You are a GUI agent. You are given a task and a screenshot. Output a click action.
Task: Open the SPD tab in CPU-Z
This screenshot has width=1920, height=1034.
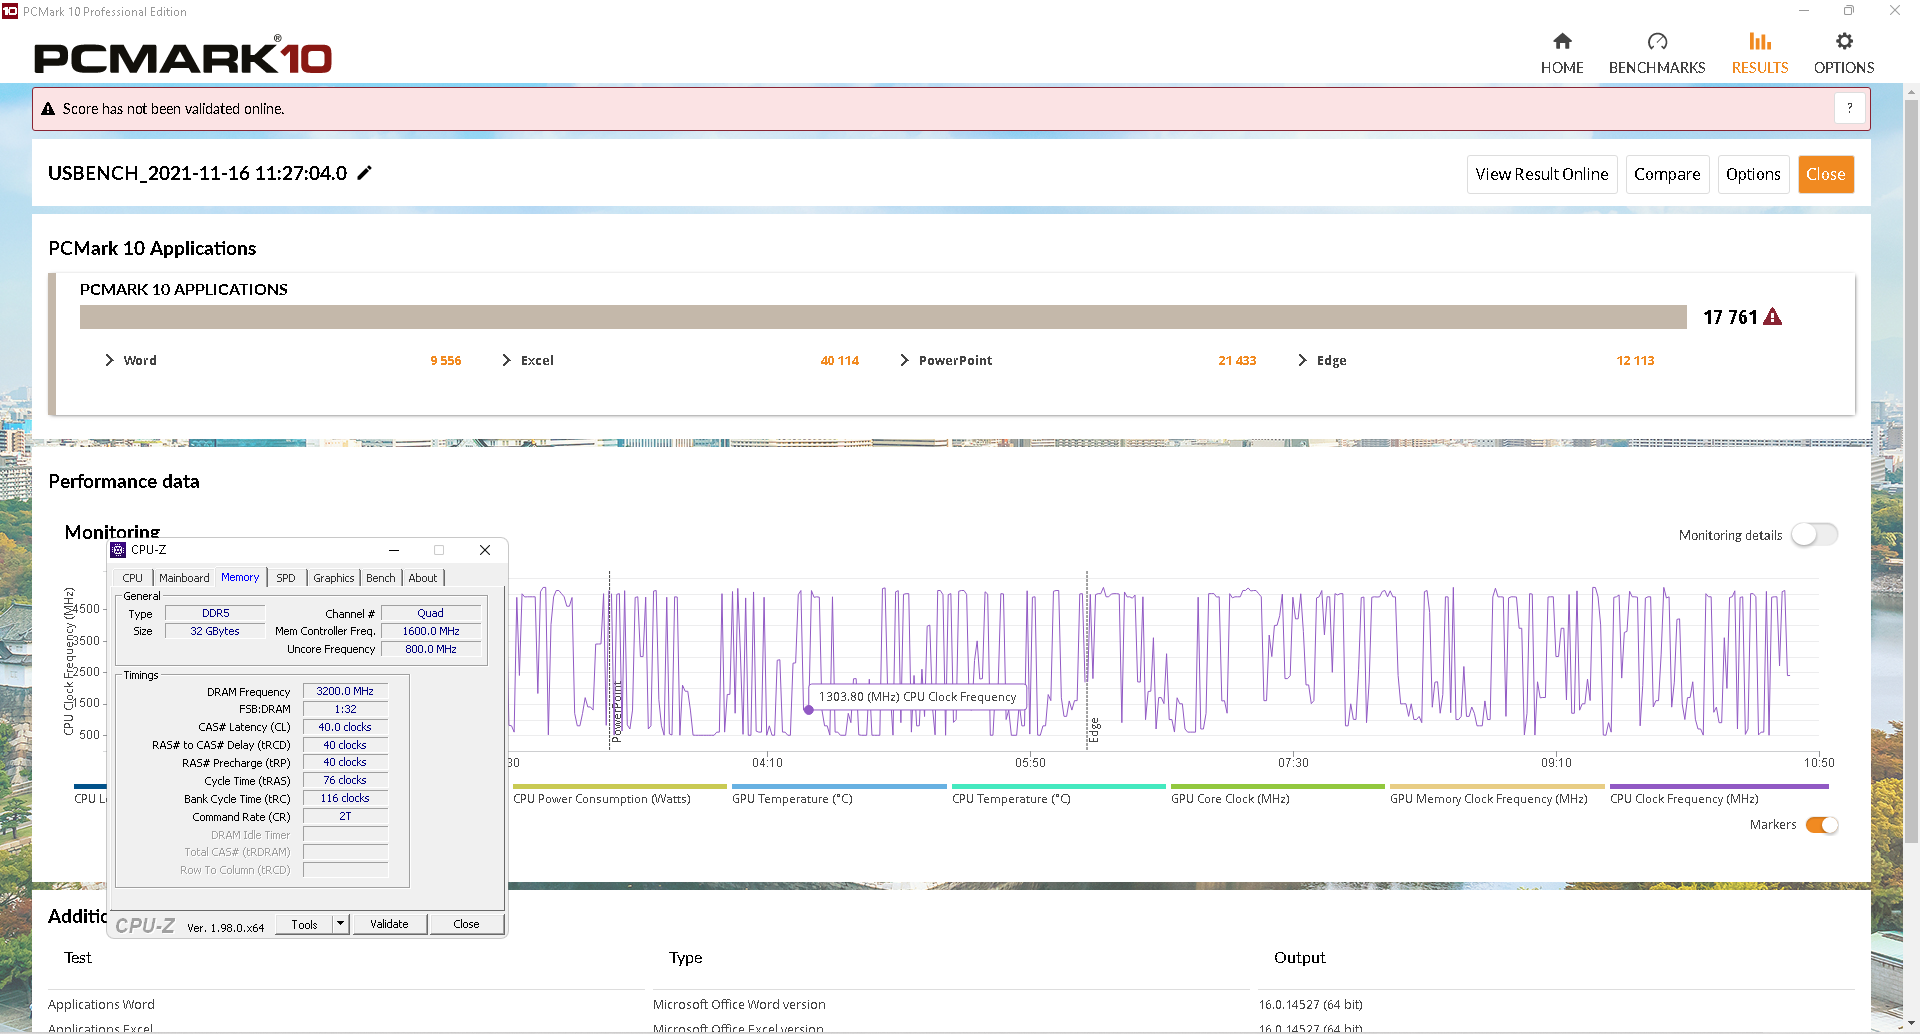point(286,578)
